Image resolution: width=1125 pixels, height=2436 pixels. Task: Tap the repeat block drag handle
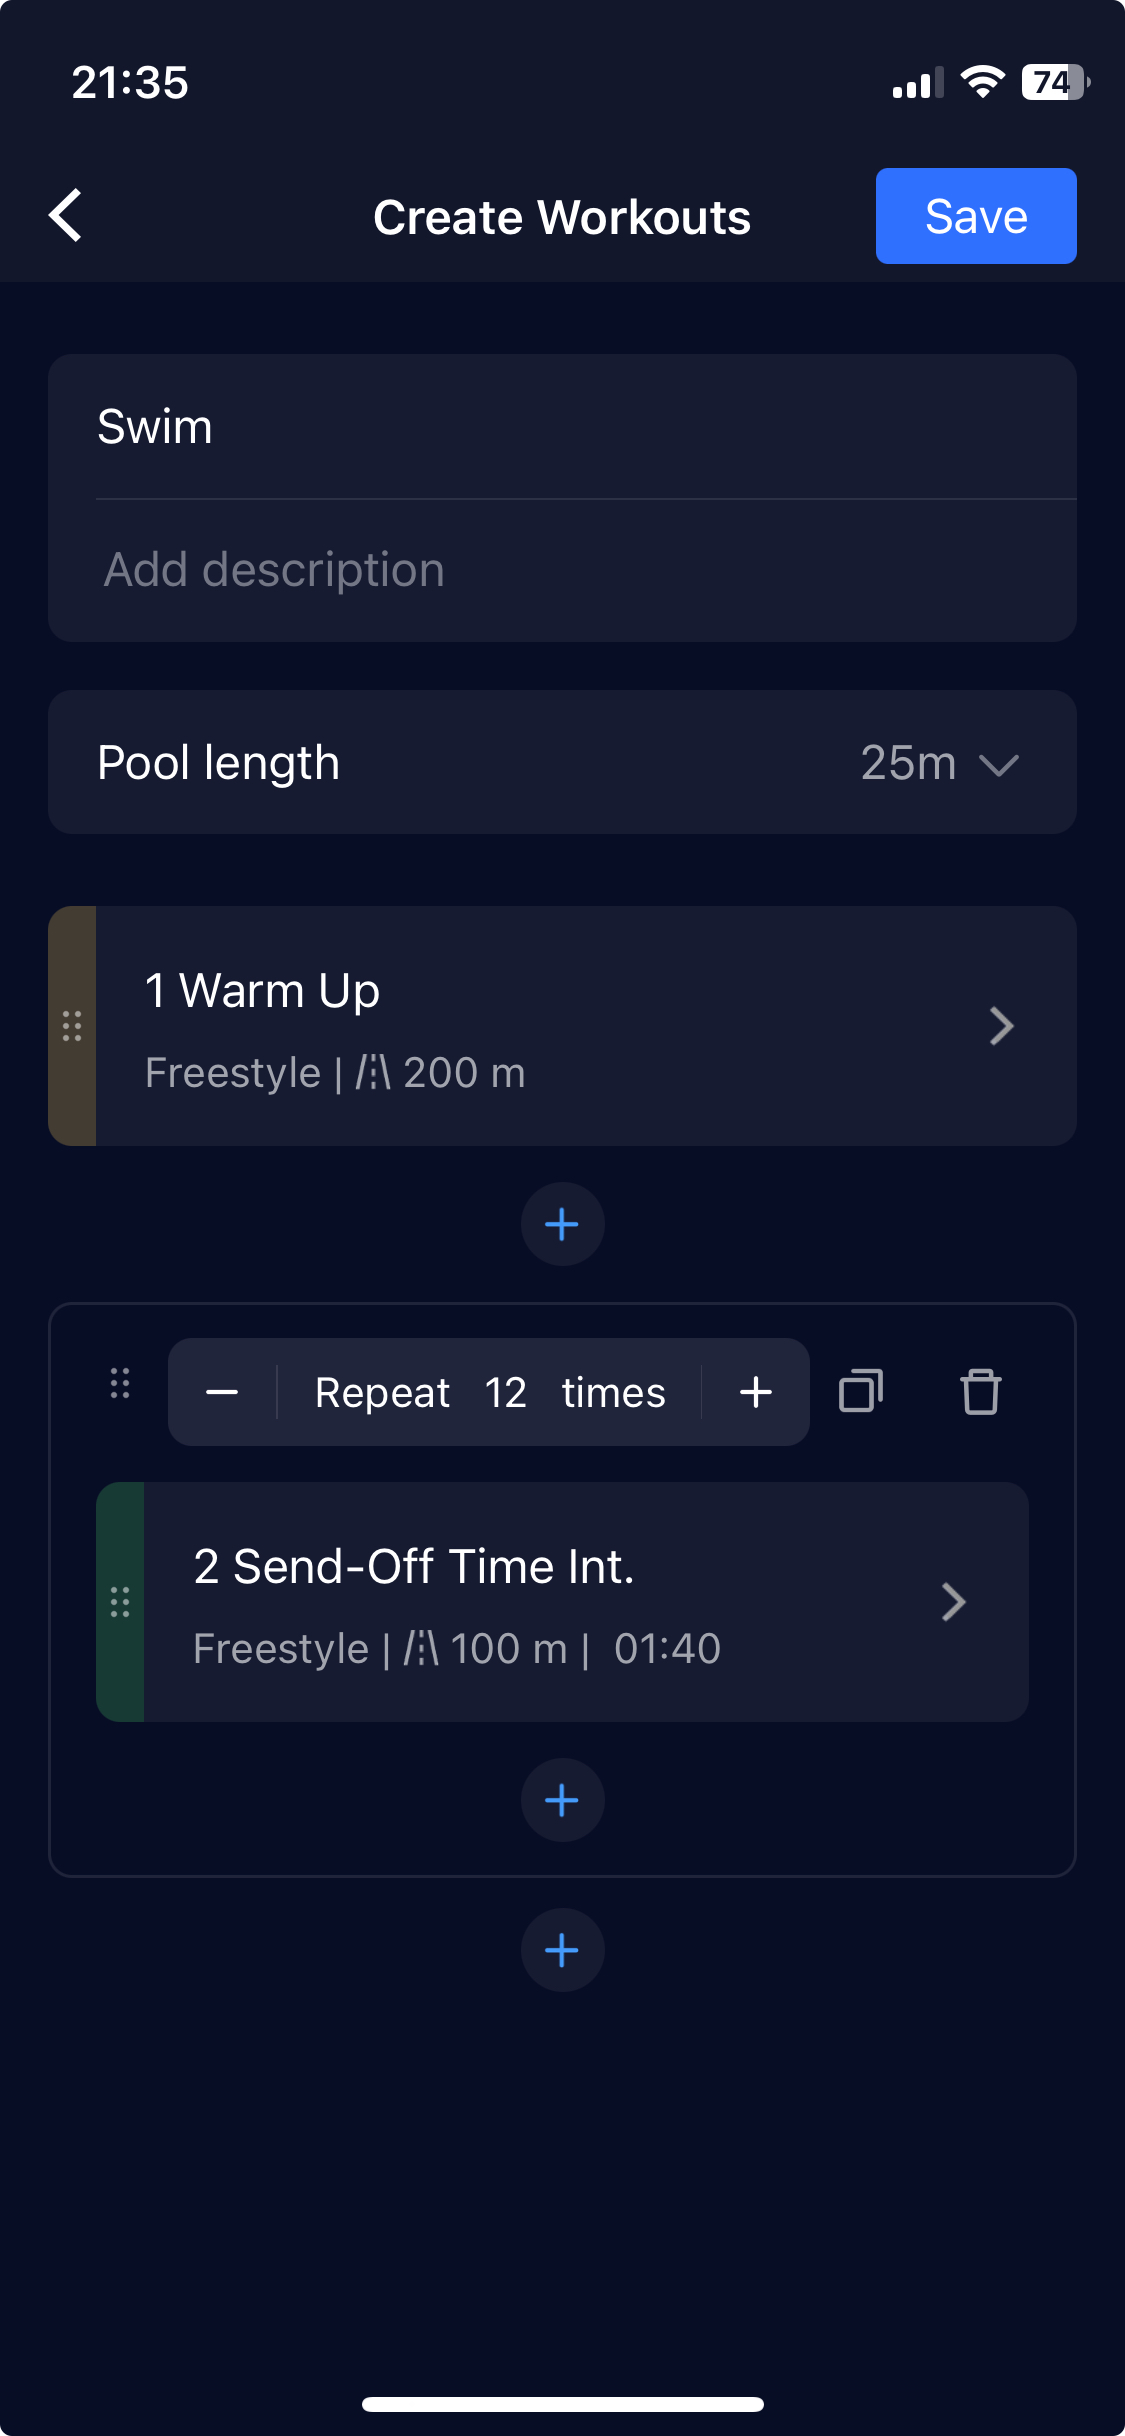[x=120, y=1384]
